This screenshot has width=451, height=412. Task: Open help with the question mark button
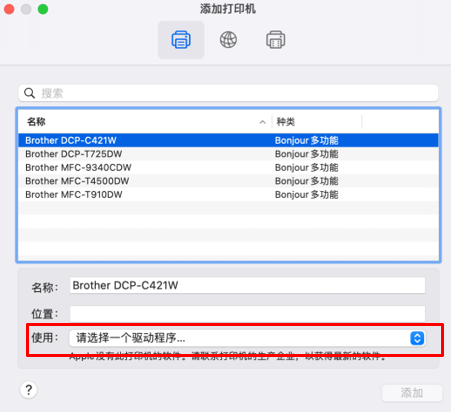click(29, 390)
